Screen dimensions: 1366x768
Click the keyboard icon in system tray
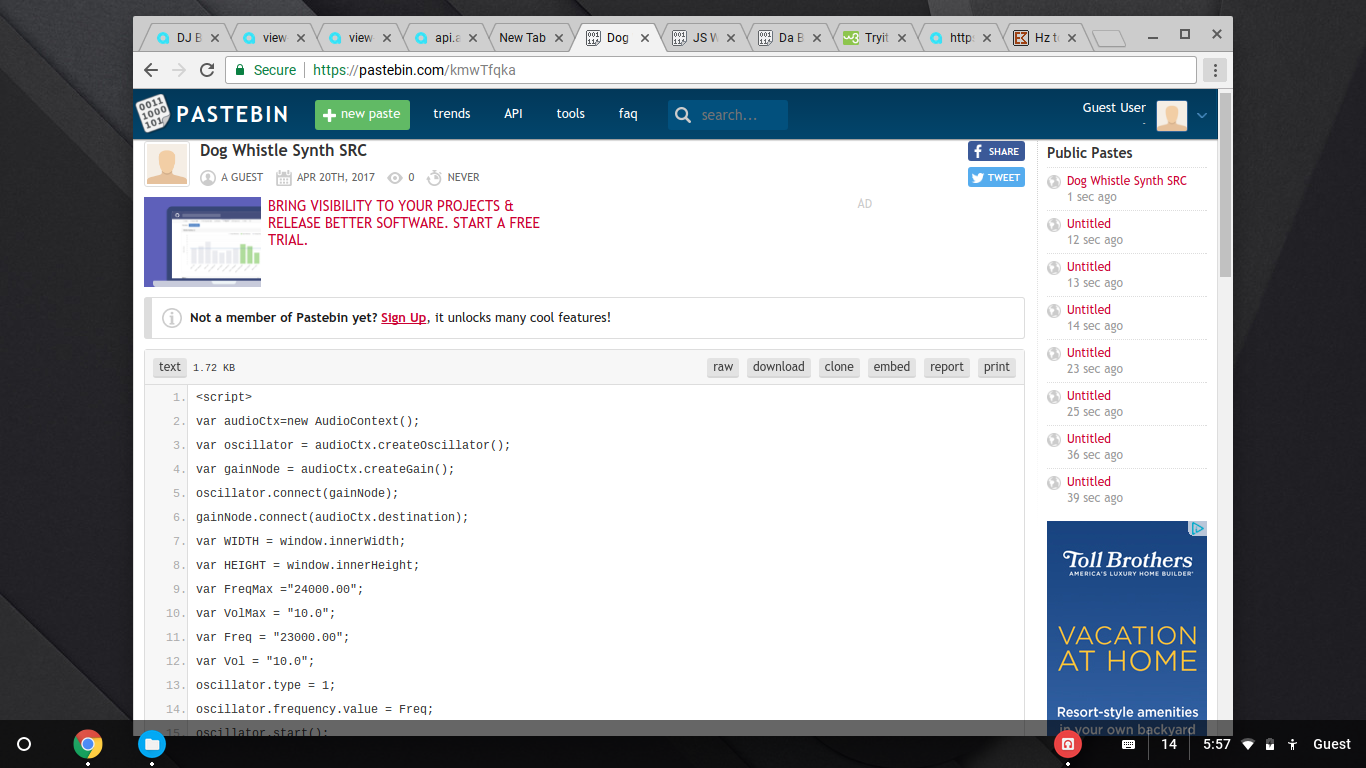click(x=1128, y=744)
